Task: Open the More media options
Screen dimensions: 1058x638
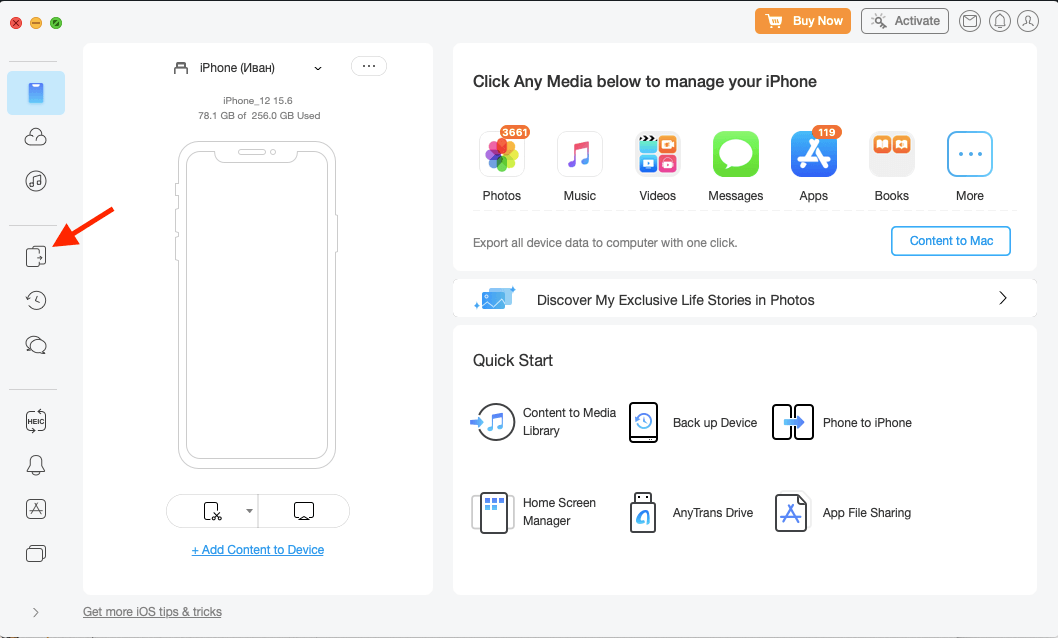Action: [x=969, y=154]
